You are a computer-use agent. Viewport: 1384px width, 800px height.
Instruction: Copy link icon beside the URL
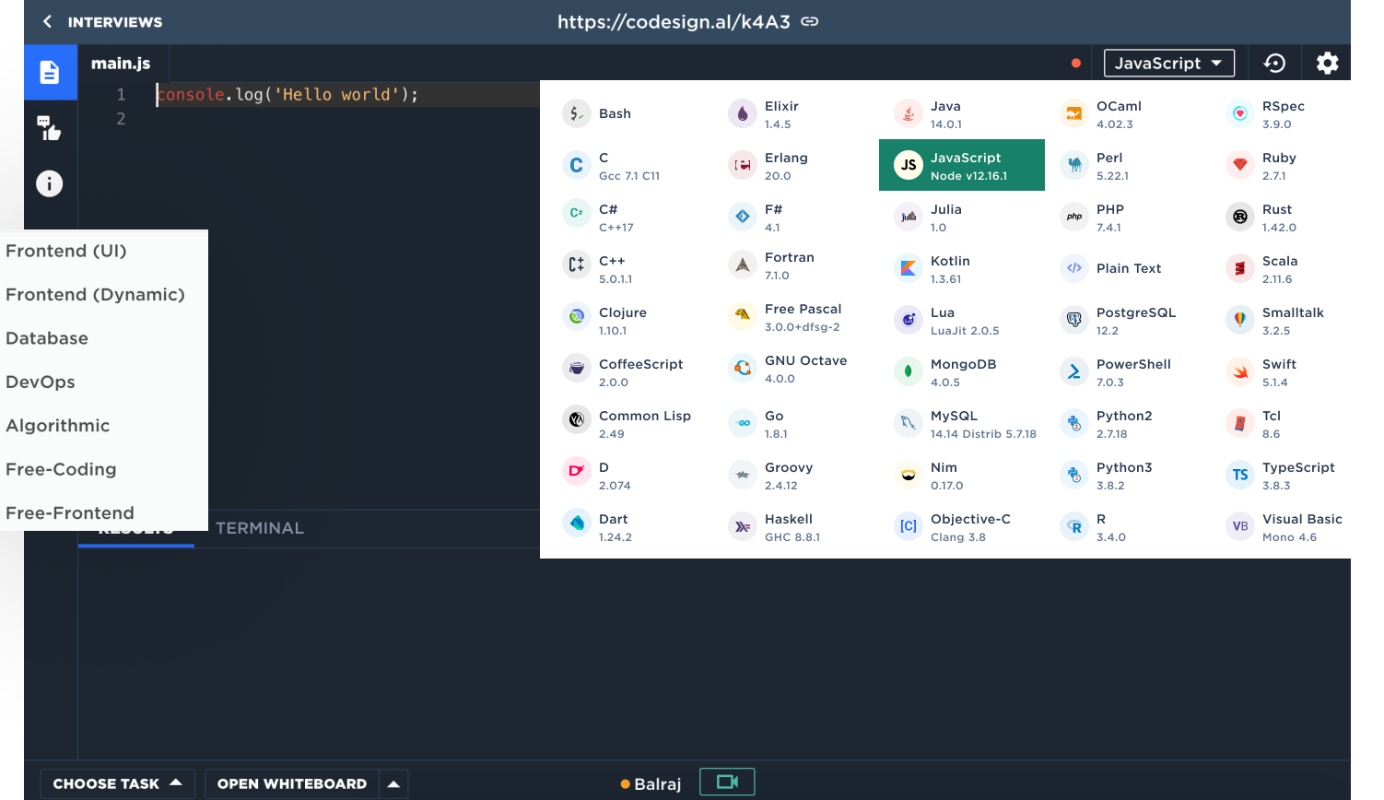point(810,21)
